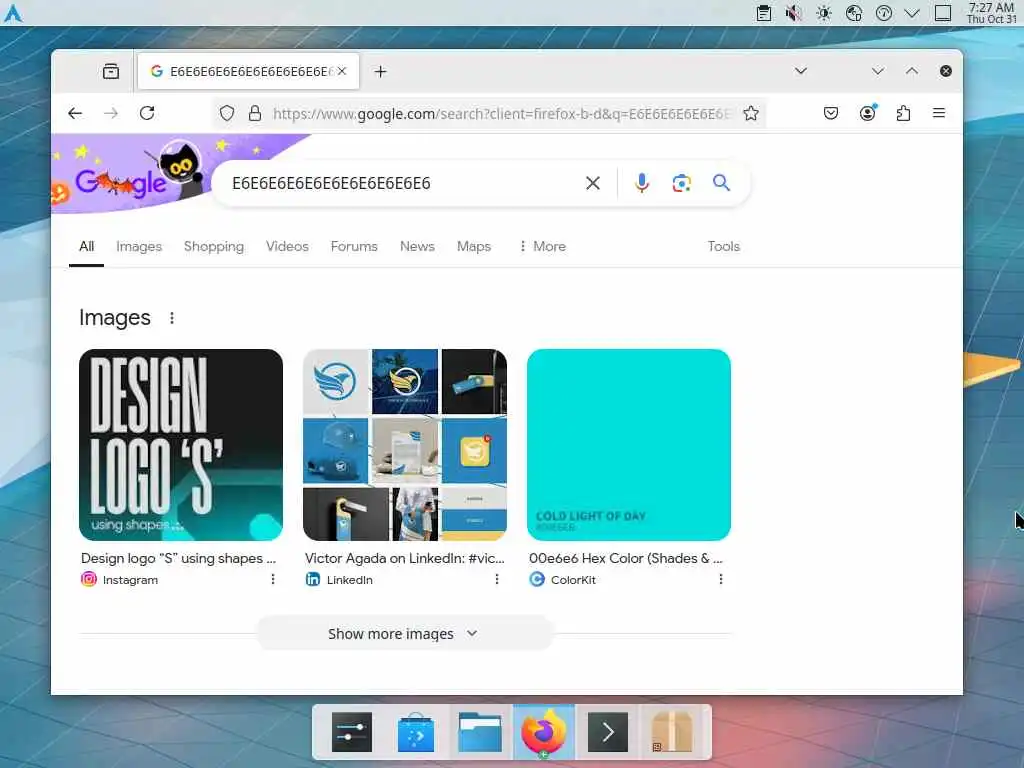Open three-dot menu for Instagram result
This screenshot has width=1024, height=768.
point(273,579)
